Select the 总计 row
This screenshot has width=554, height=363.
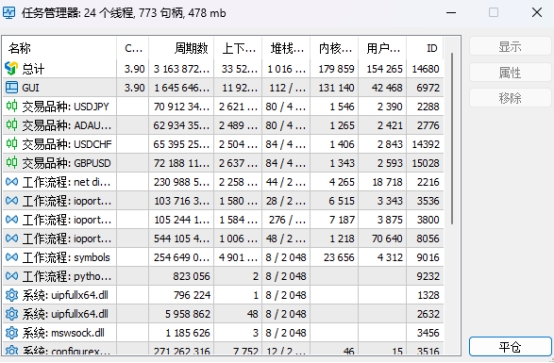(223, 69)
